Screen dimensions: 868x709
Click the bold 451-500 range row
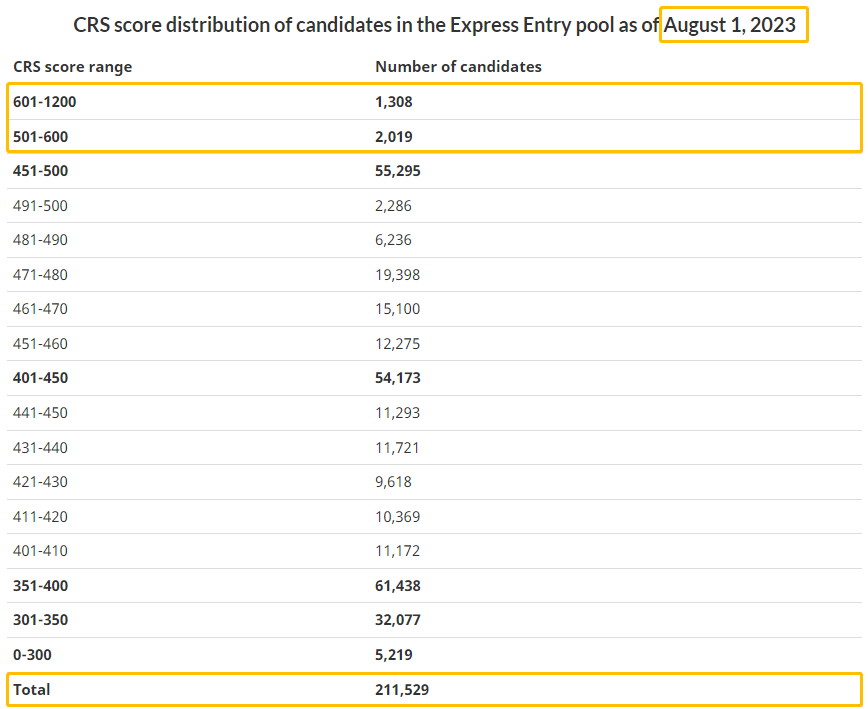(x=41, y=171)
